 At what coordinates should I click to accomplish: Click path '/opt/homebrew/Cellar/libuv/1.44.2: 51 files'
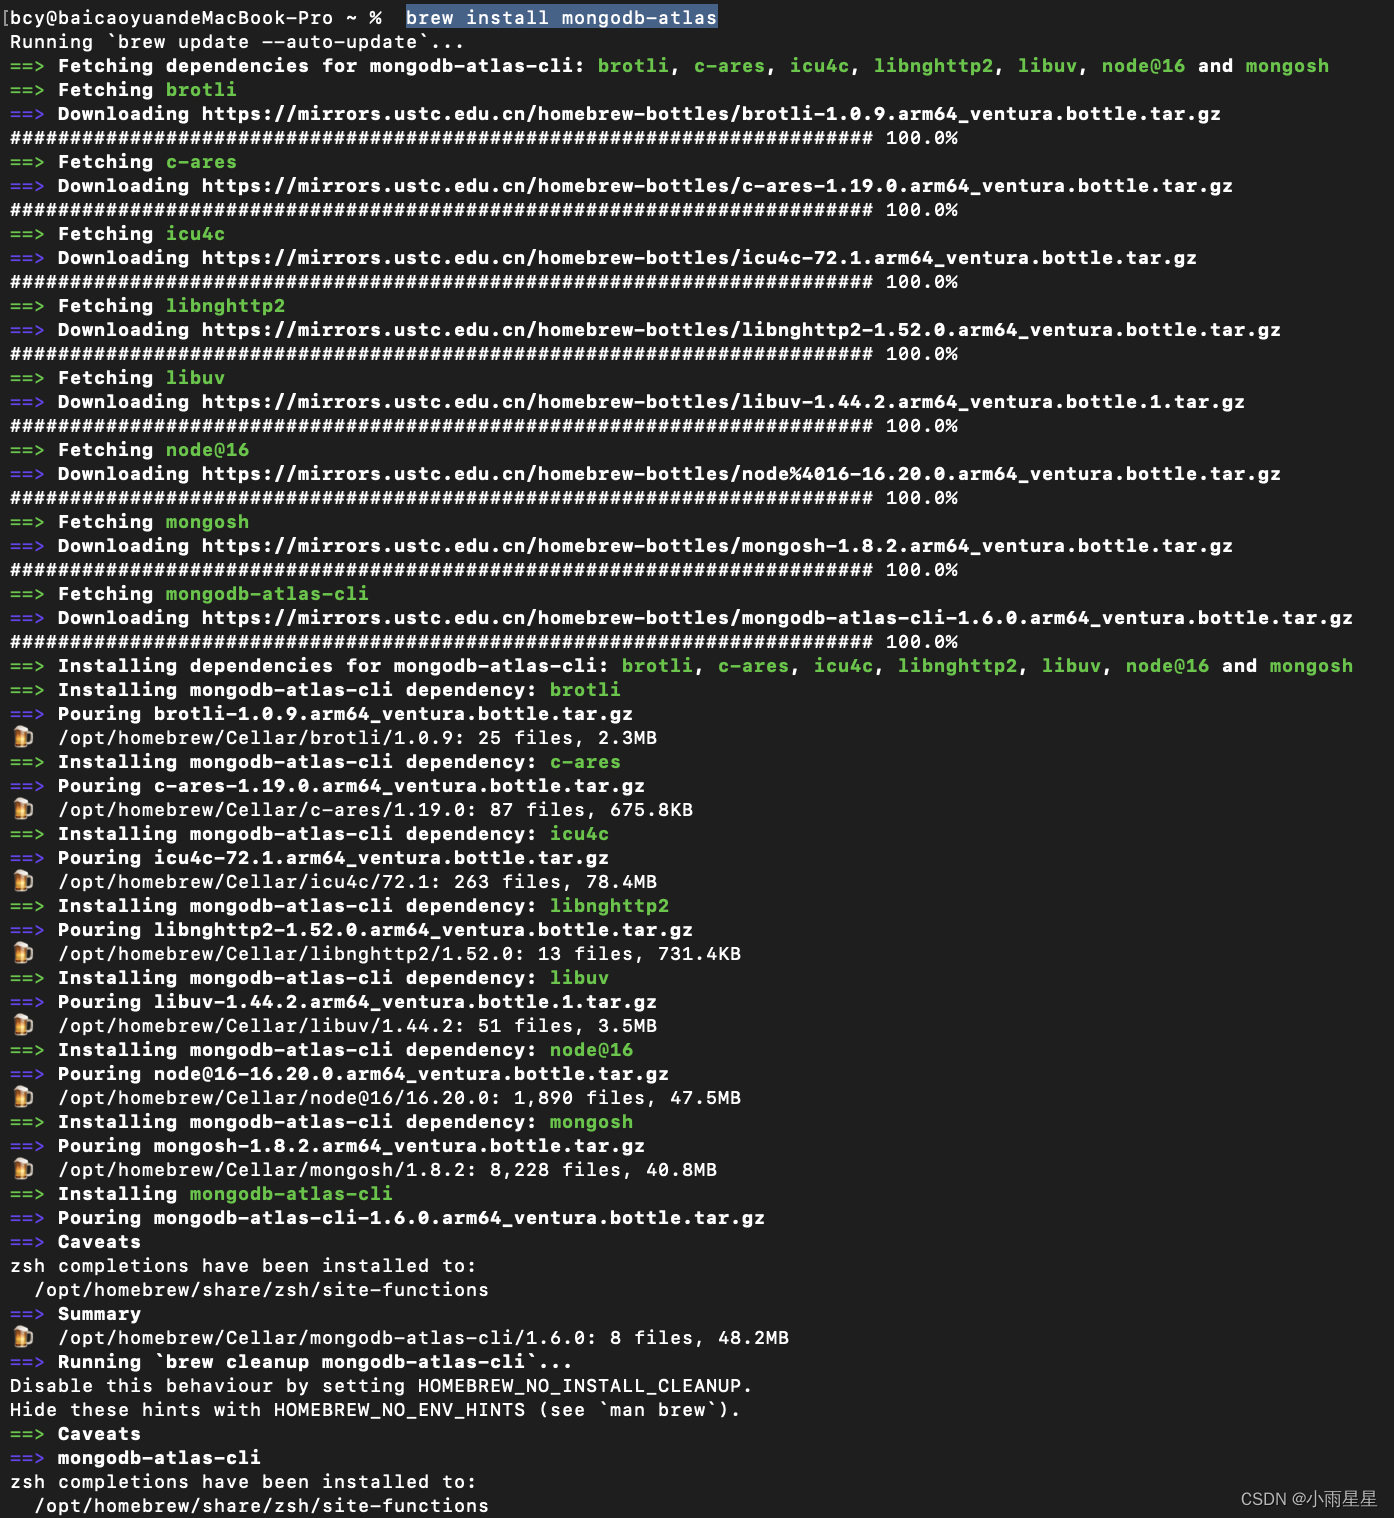pos(321,1026)
